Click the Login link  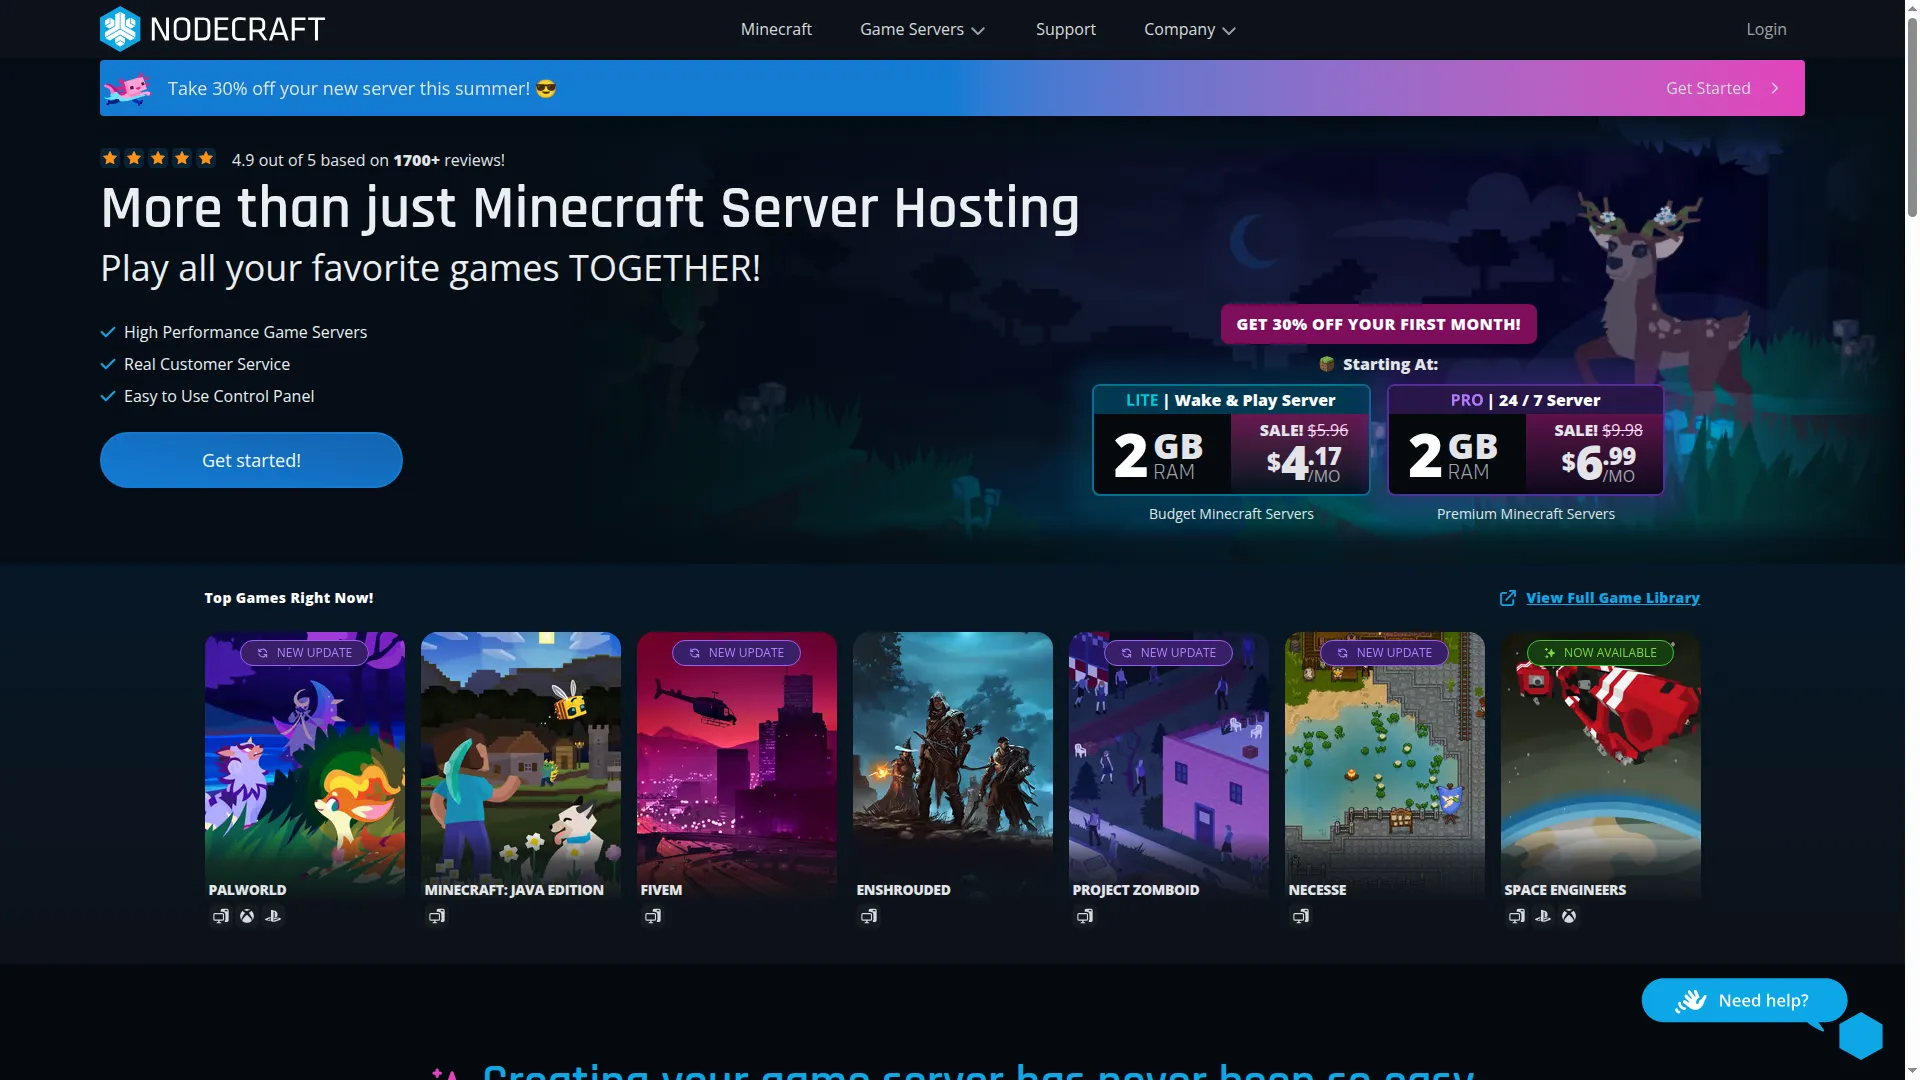pos(1766,29)
